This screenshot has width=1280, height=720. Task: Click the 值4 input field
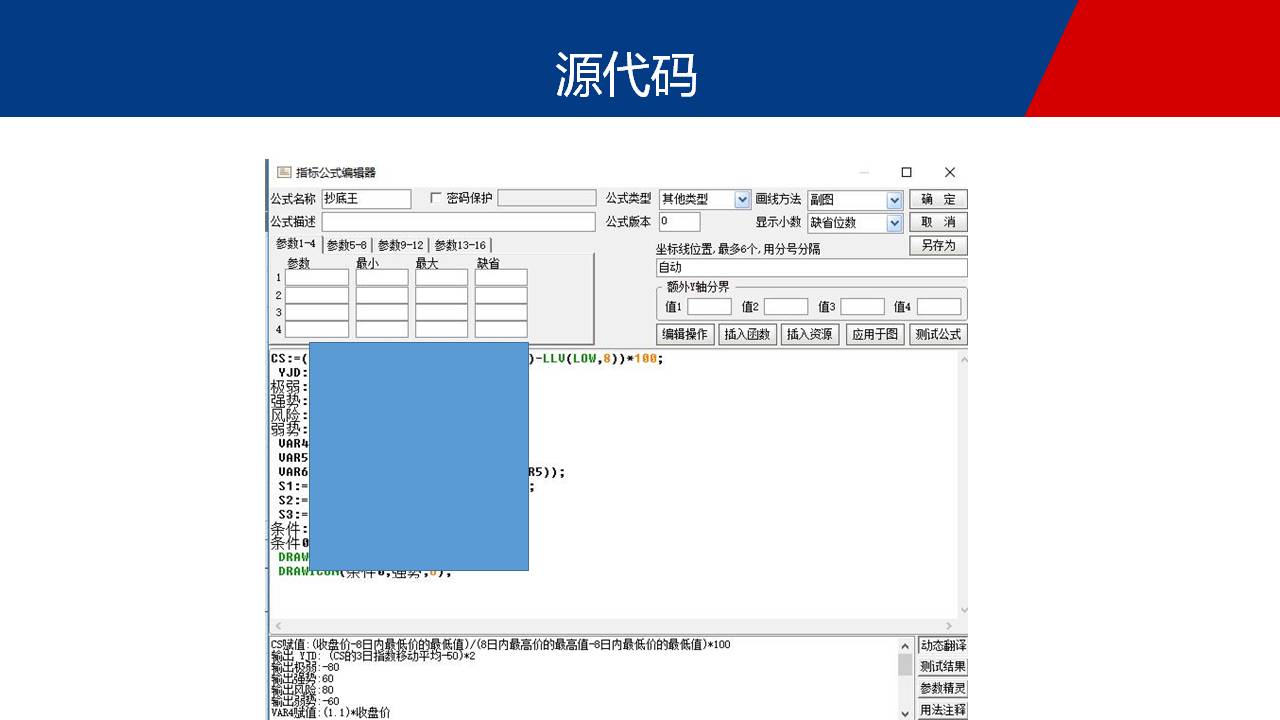(939, 307)
